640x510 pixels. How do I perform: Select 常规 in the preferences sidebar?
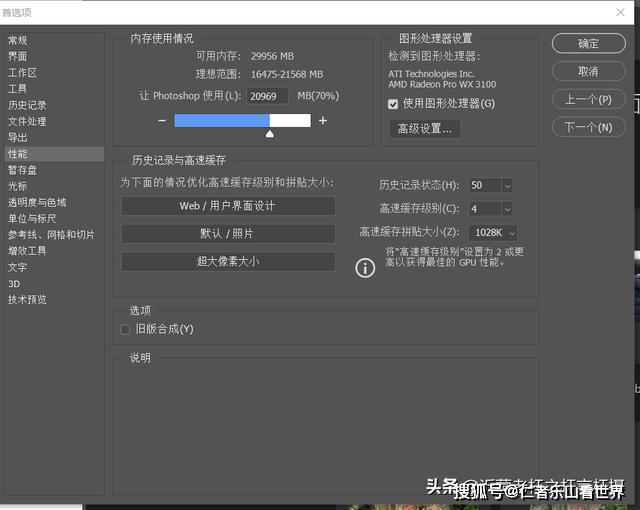18,40
